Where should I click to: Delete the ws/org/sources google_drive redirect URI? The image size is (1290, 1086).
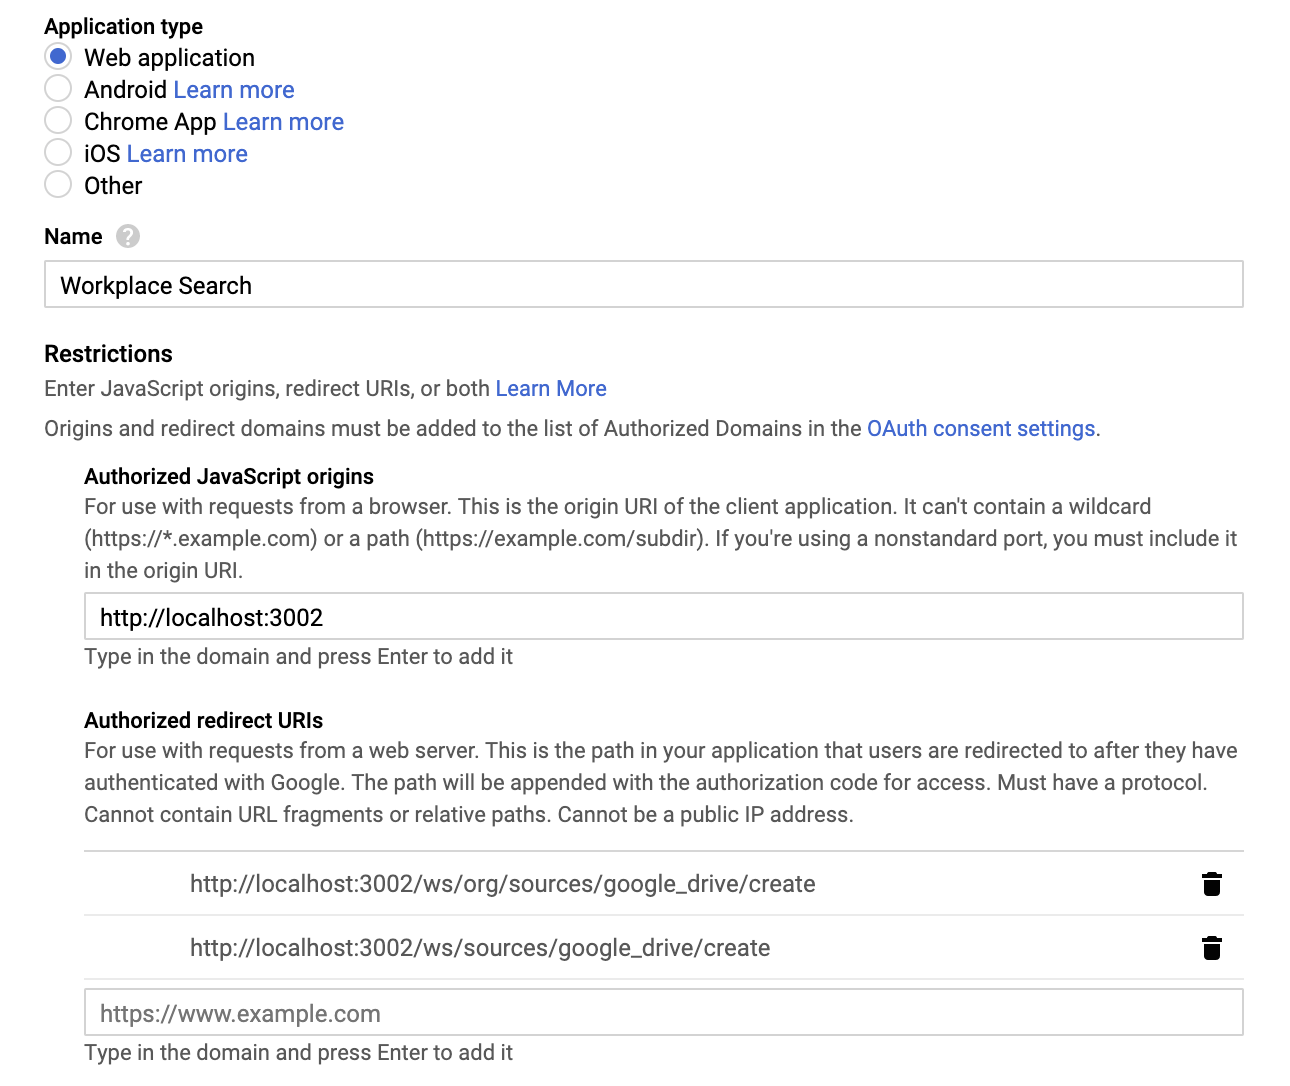(1211, 884)
